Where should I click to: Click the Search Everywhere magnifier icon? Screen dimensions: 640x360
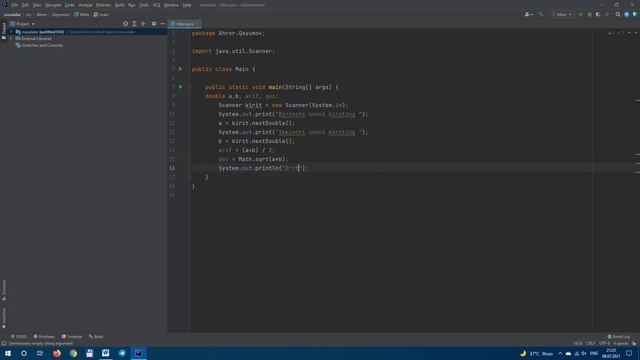[618, 14]
